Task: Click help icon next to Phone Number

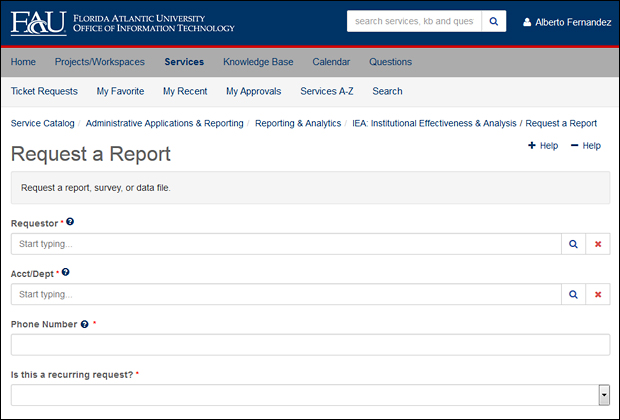Action: click(x=84, y=324)
